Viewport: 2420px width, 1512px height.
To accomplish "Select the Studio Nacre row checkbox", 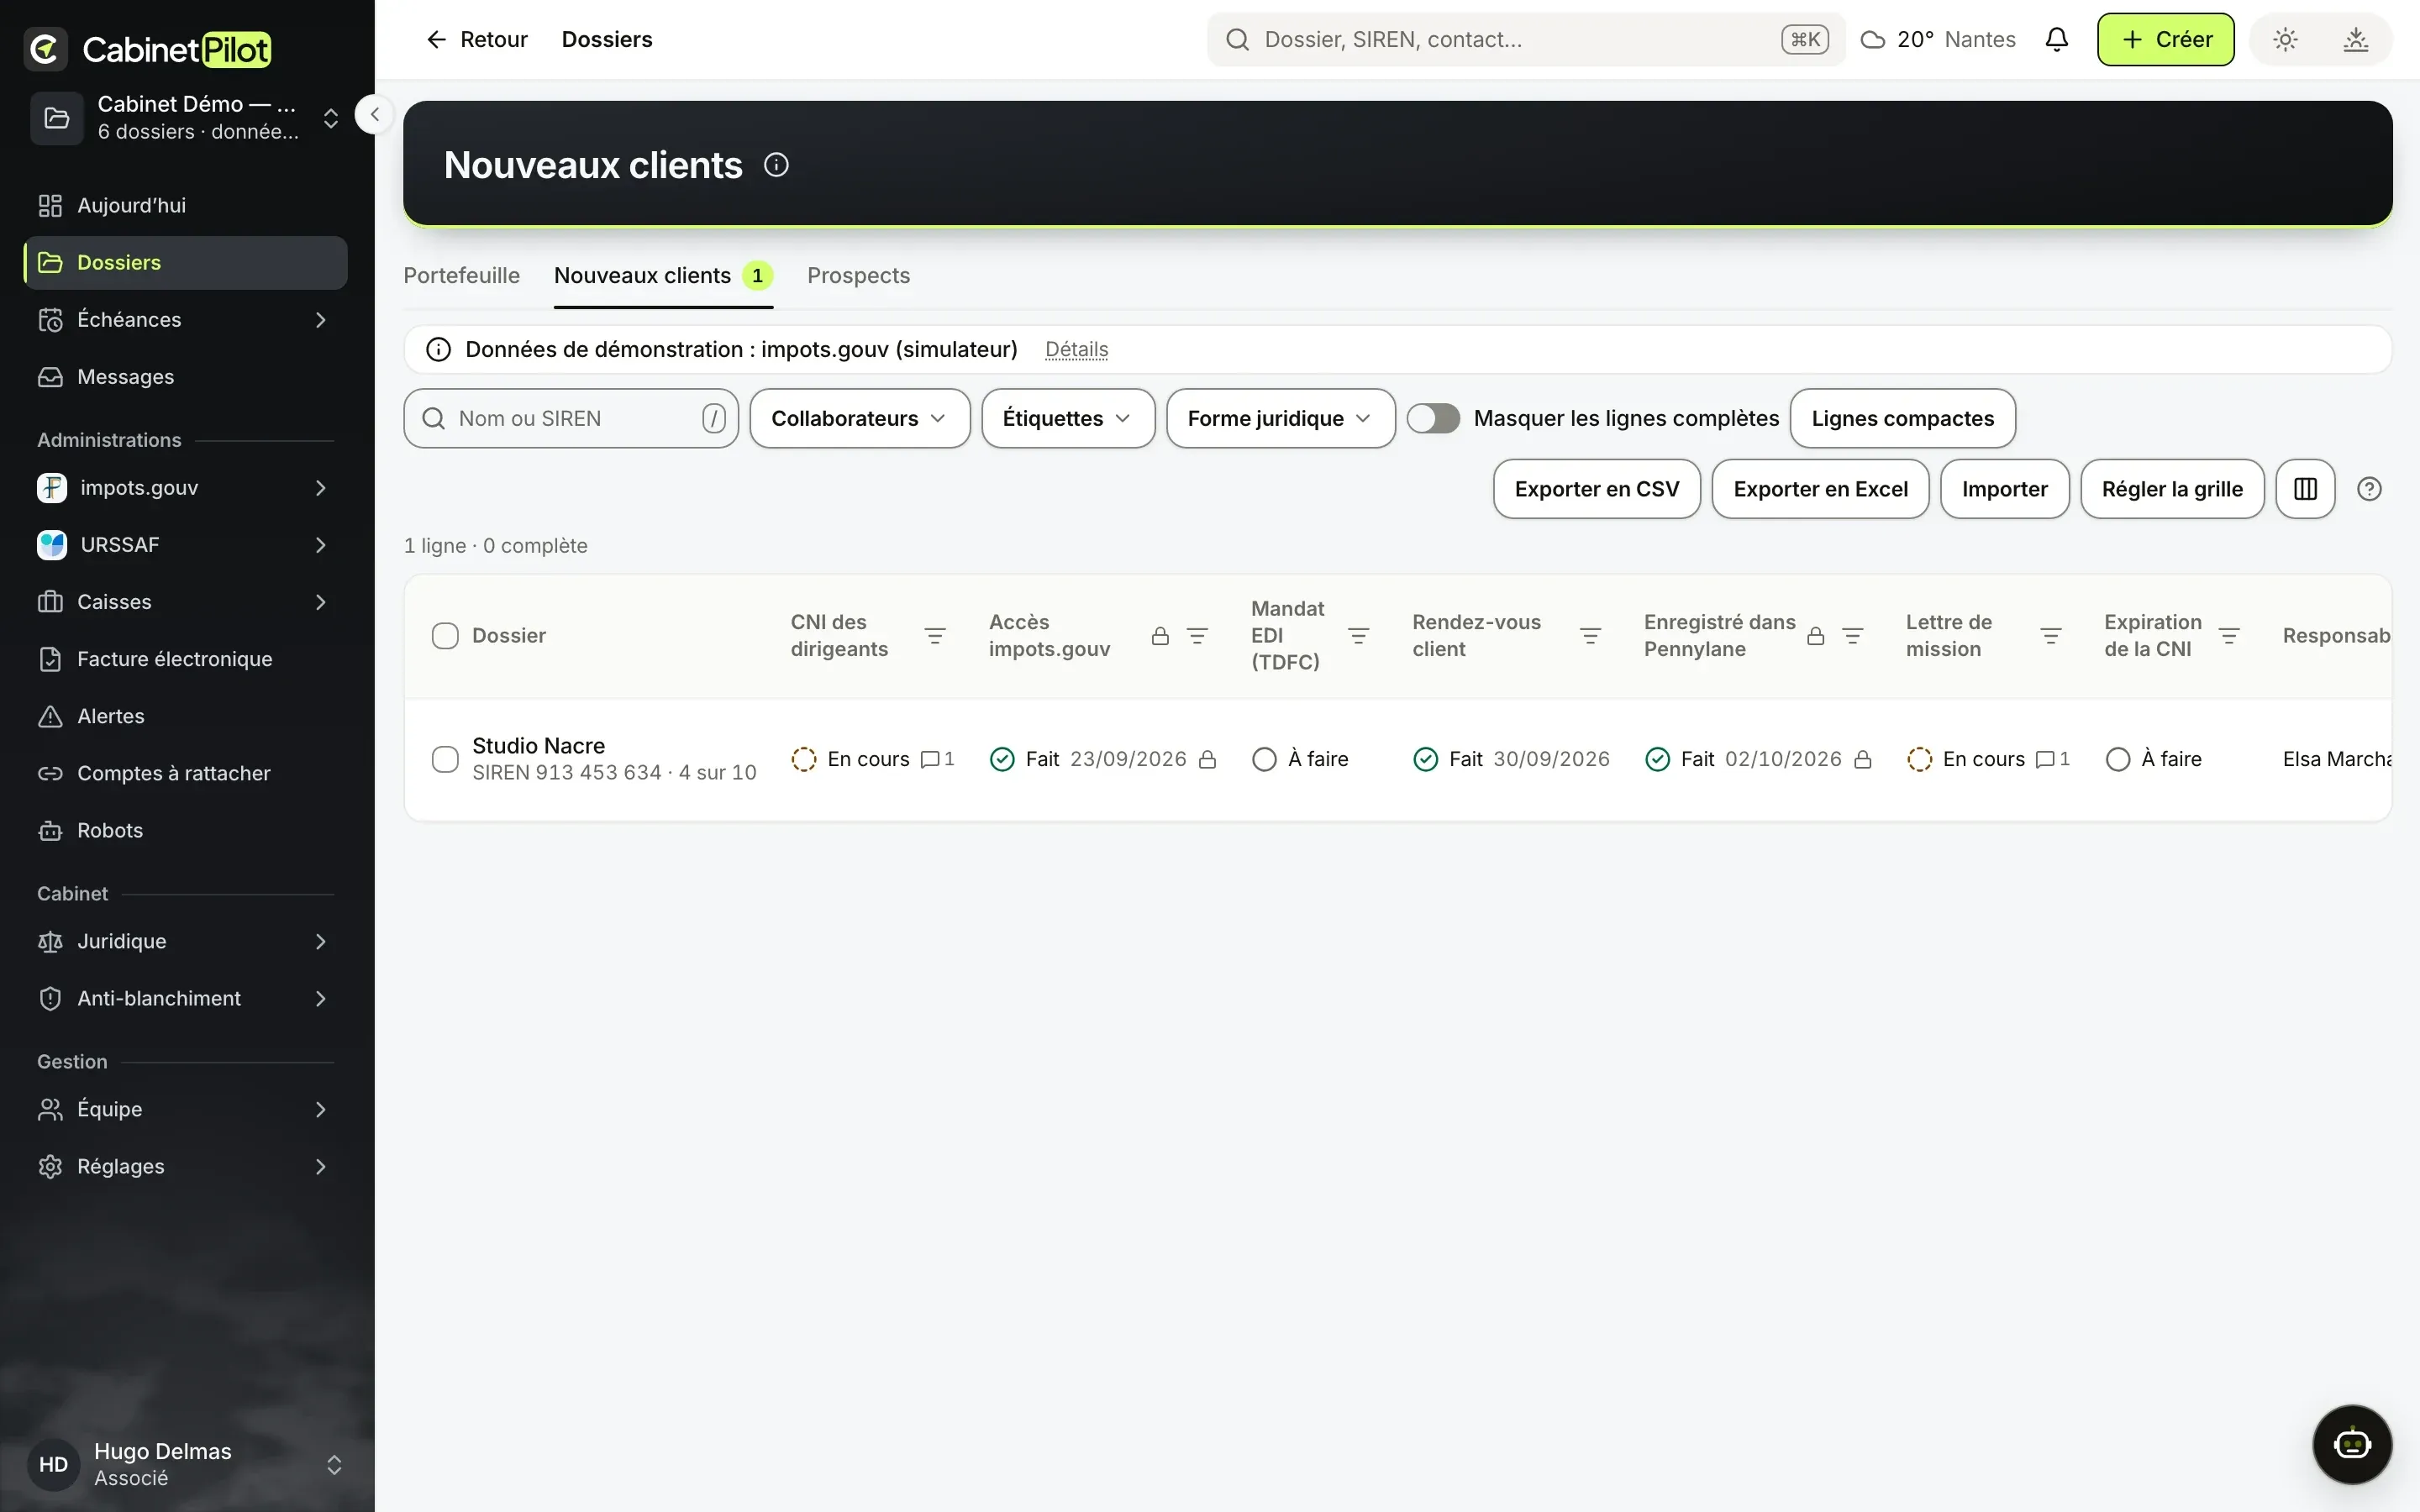I will point(445,759).
